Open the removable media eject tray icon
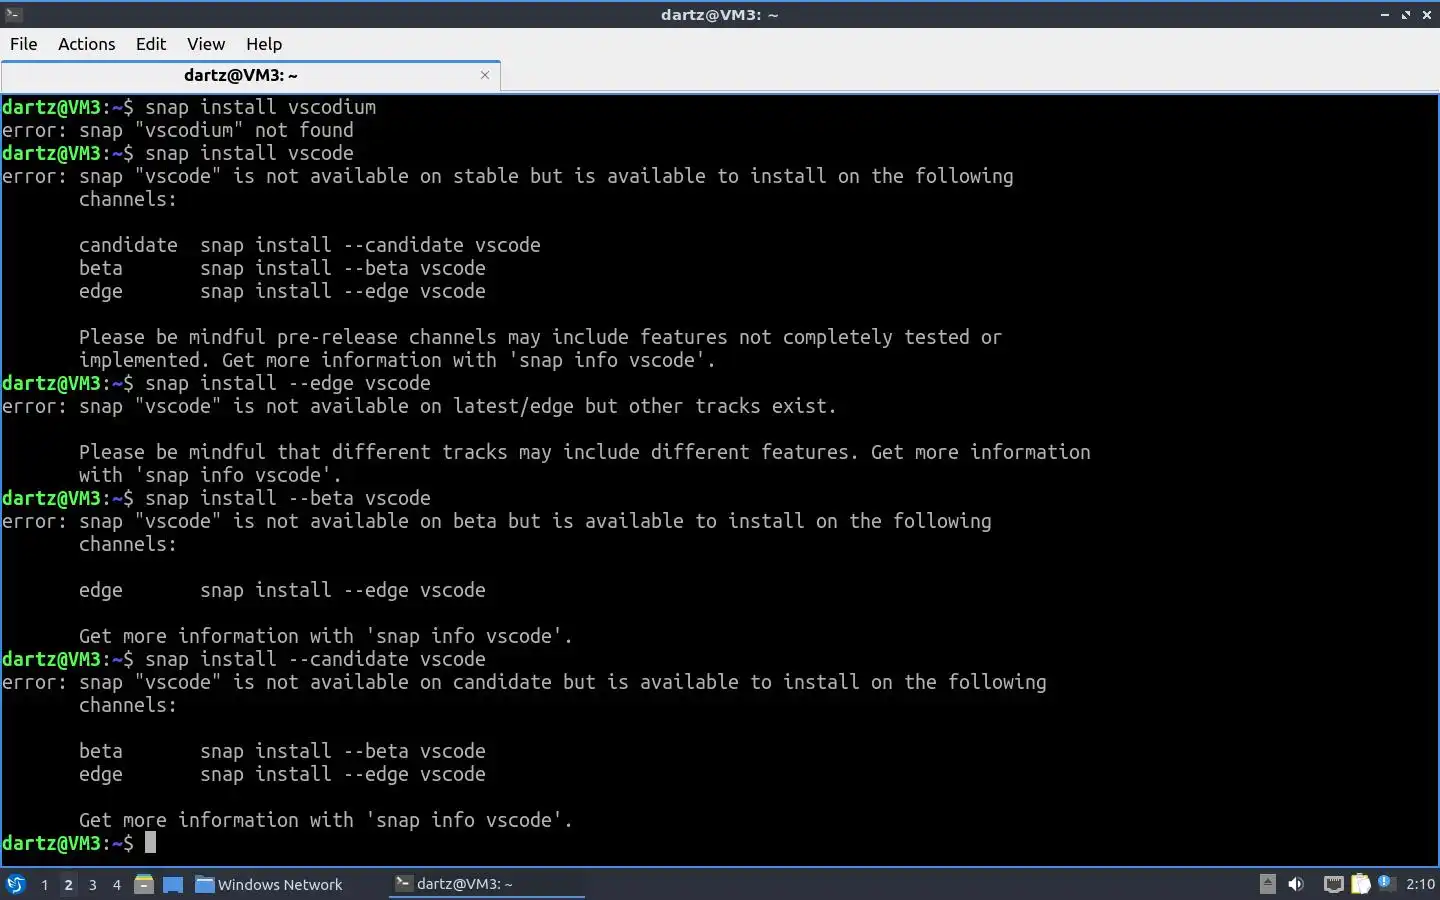Image resolution: width=1440 pixels, height=900 pixels. [1268, 884]
